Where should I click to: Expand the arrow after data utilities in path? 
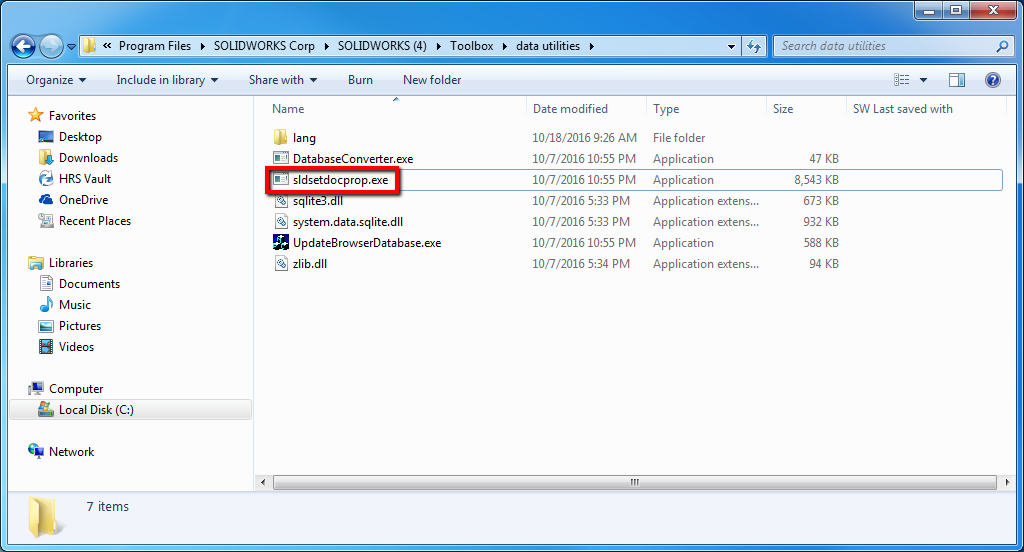pos(592,46)
